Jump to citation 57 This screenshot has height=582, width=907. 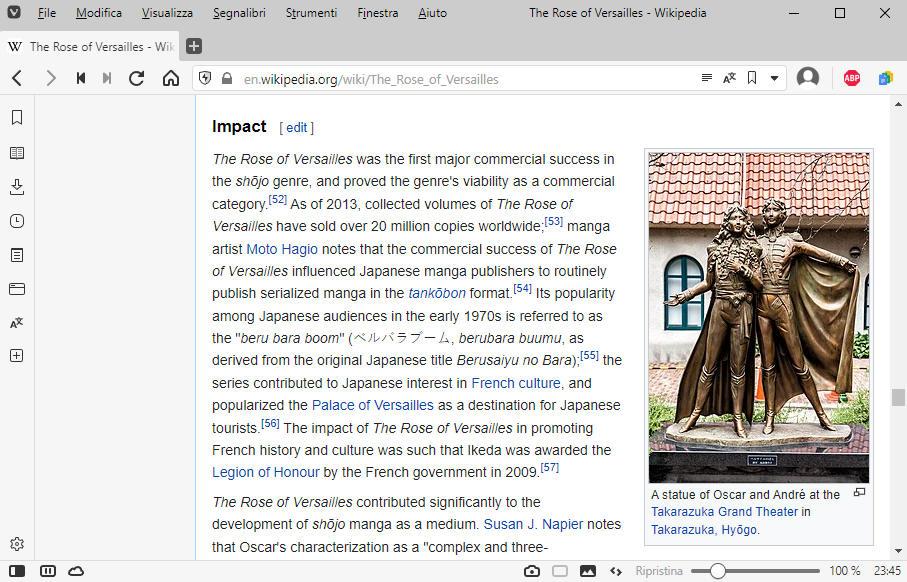pos(550,467)
